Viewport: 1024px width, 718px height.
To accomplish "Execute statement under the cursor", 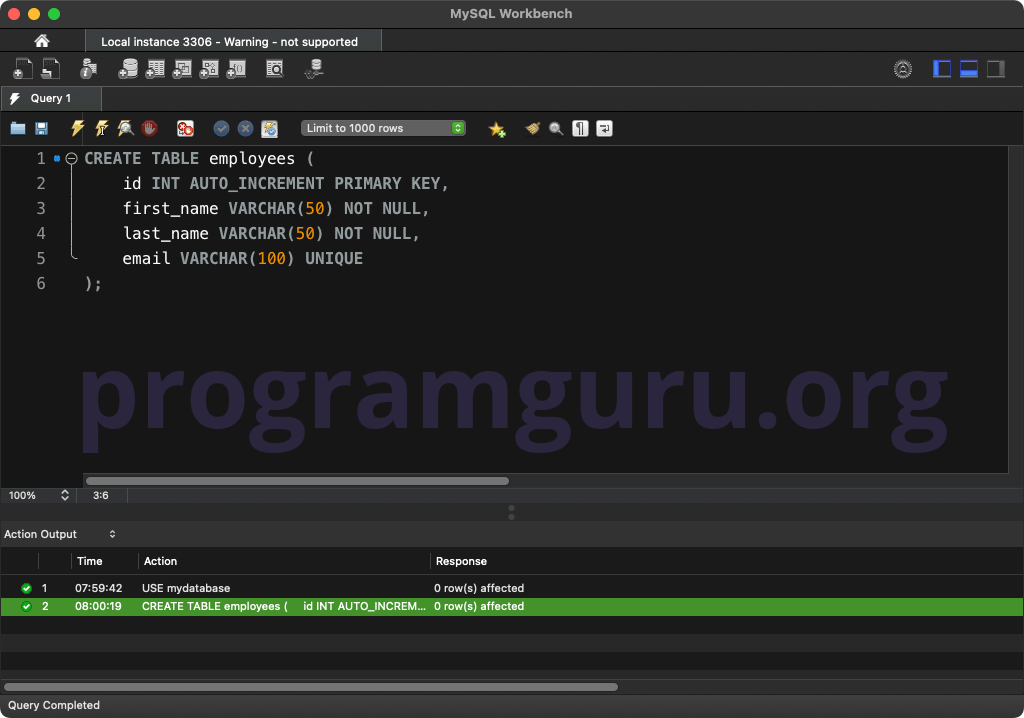I will coord(102,128).
